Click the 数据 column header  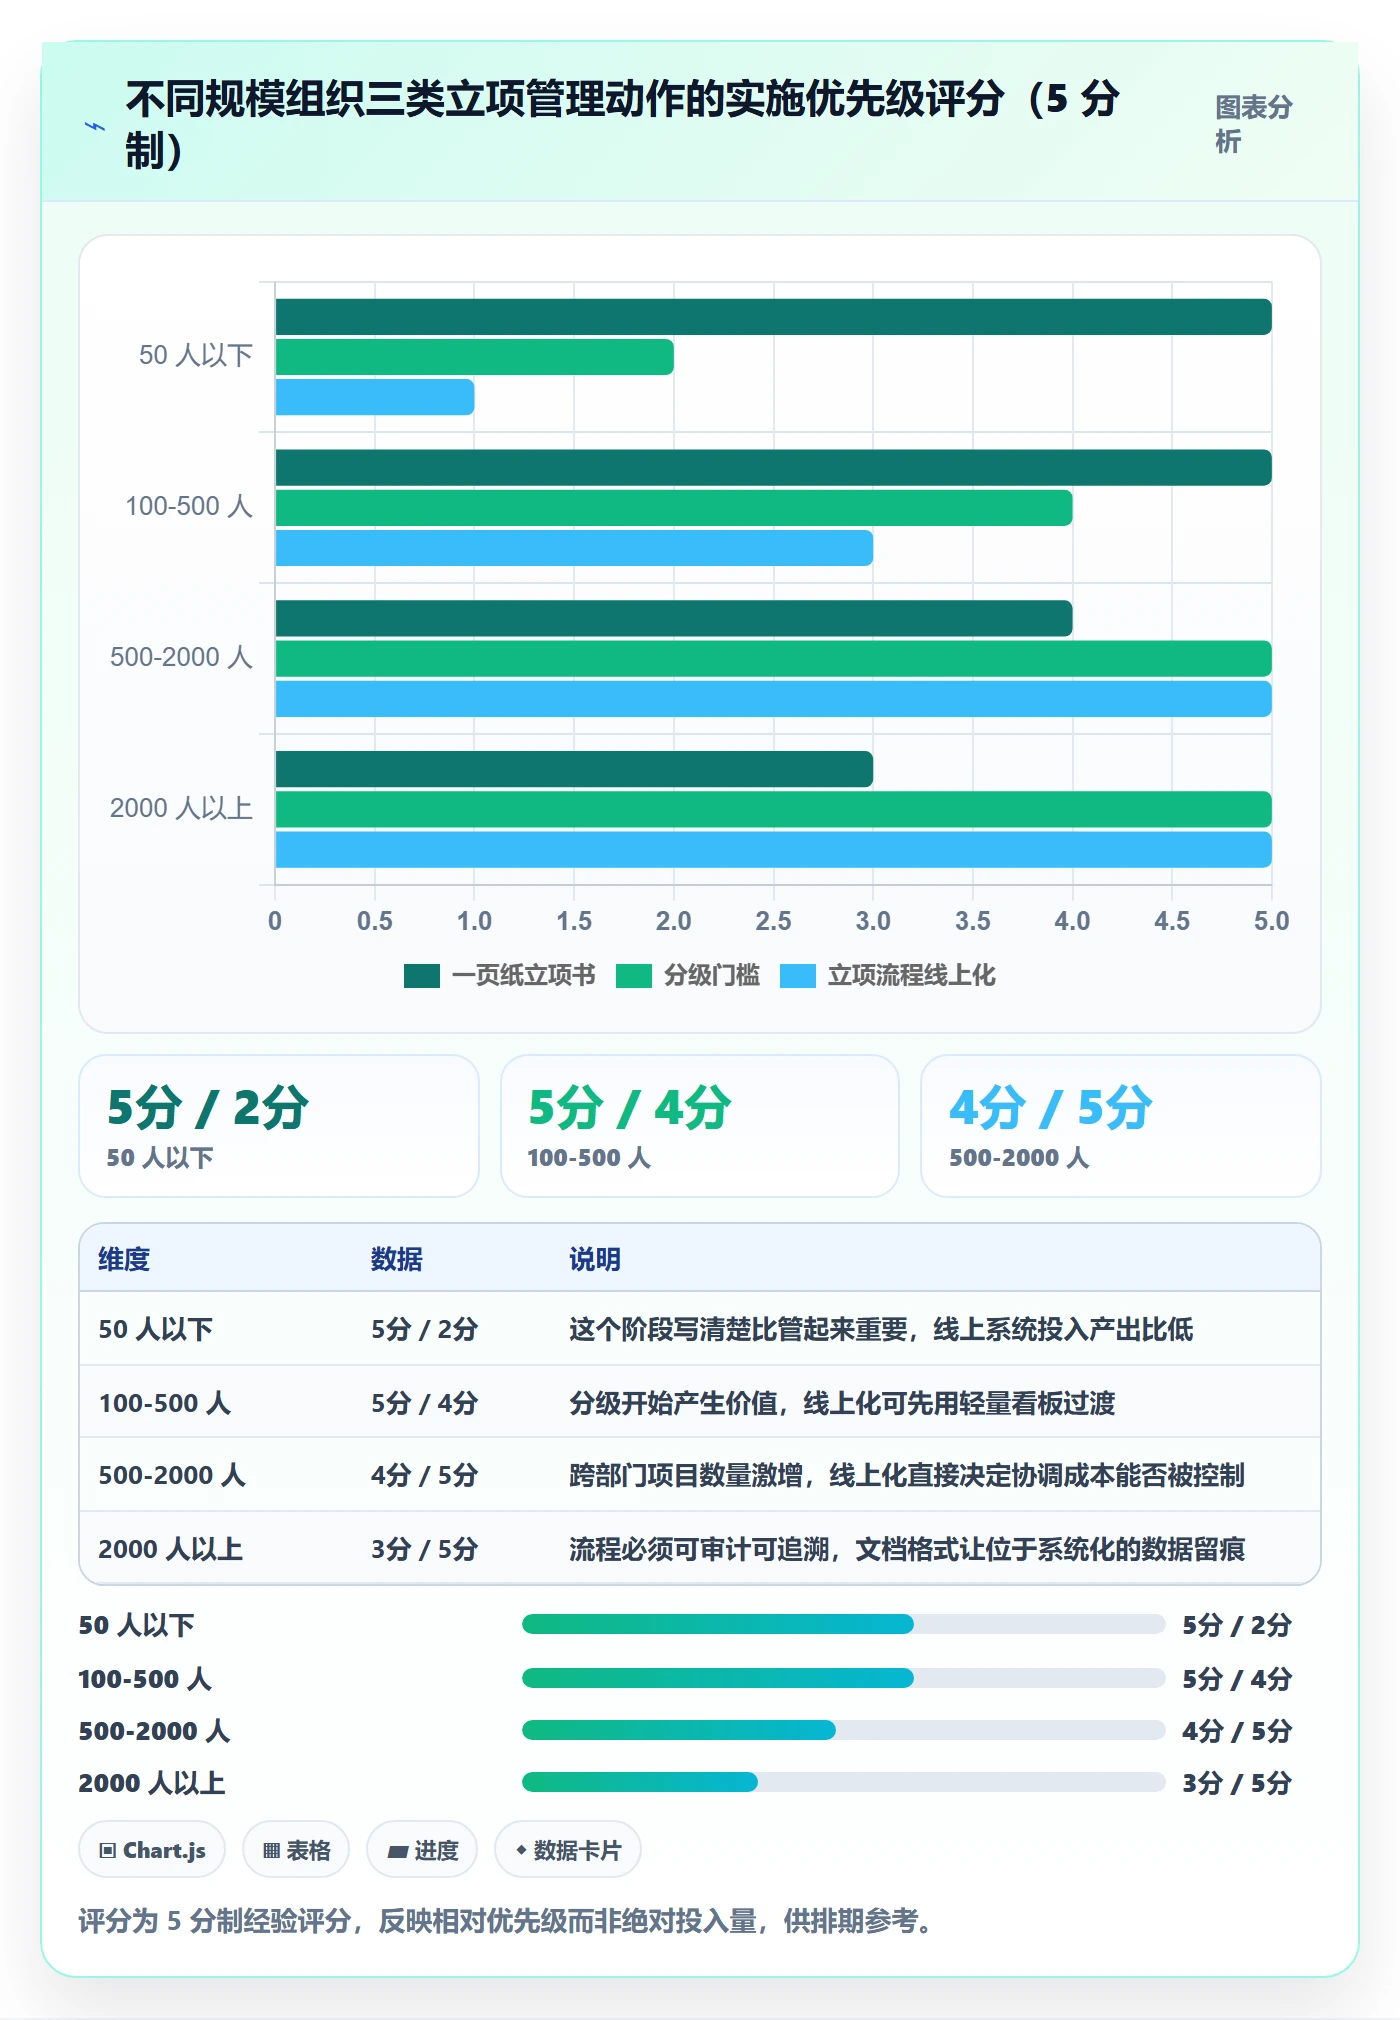[397, 1259]
